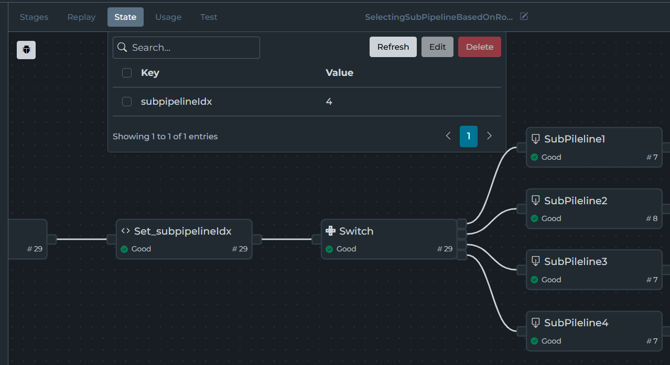Open the Stages tab
670x365 pixels.
tap(34, 17)
